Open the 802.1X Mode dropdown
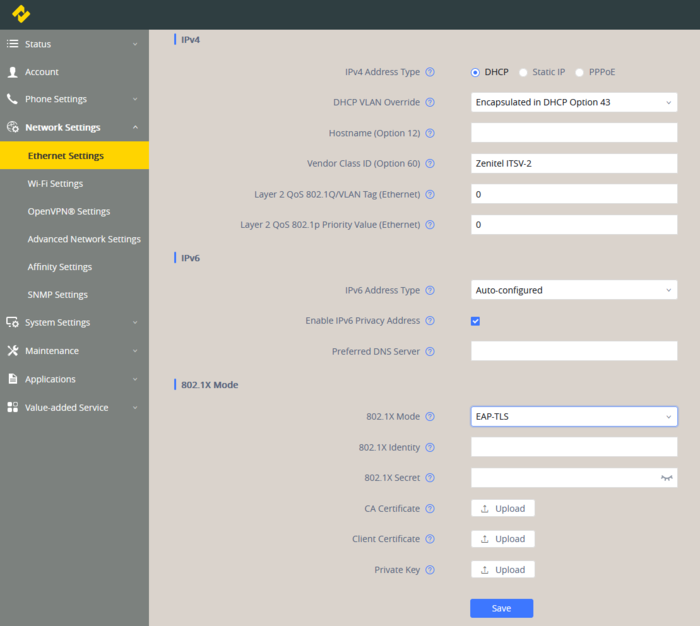This screenshot has height=626, width=700. [574, 417]
